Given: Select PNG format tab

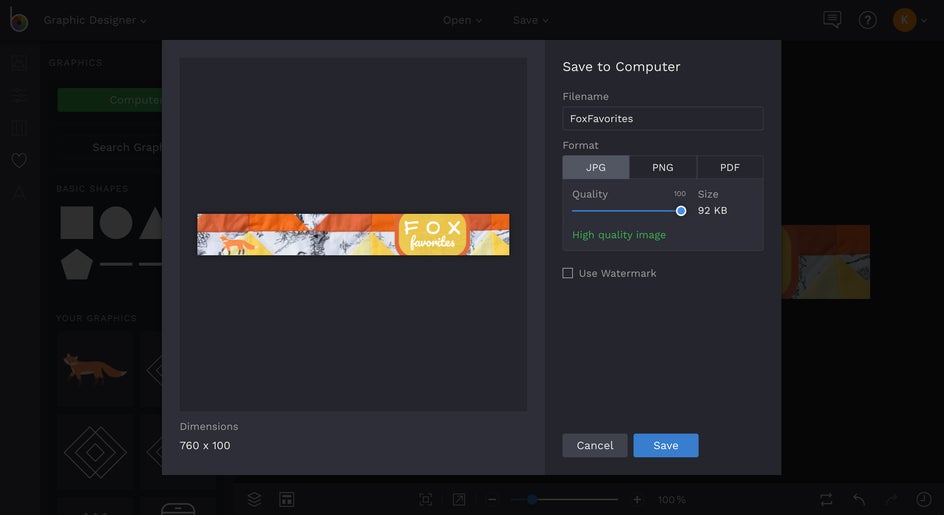Looking at the screenshot, I should (663, 167).
